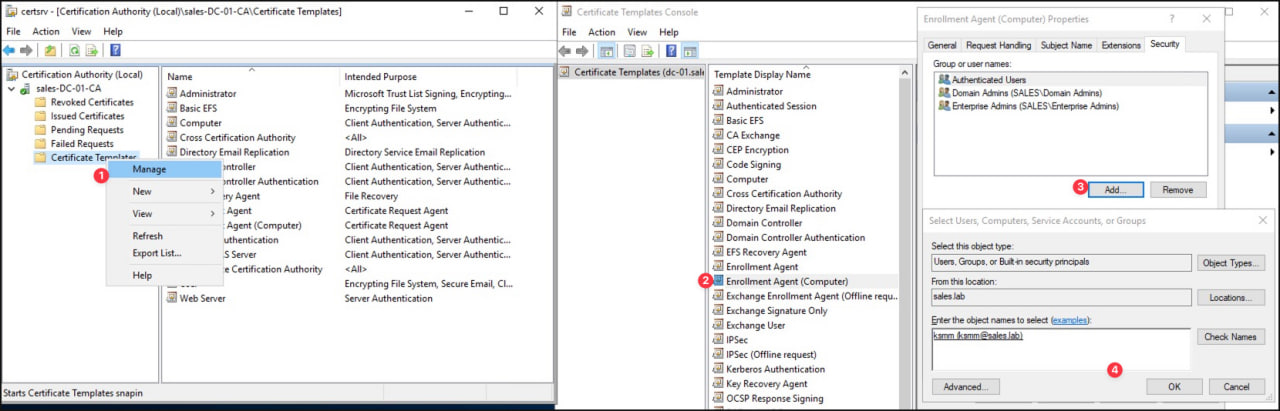Click the CA Exchange template icon
Screen dimensions: 1280x411
point(718,135)
